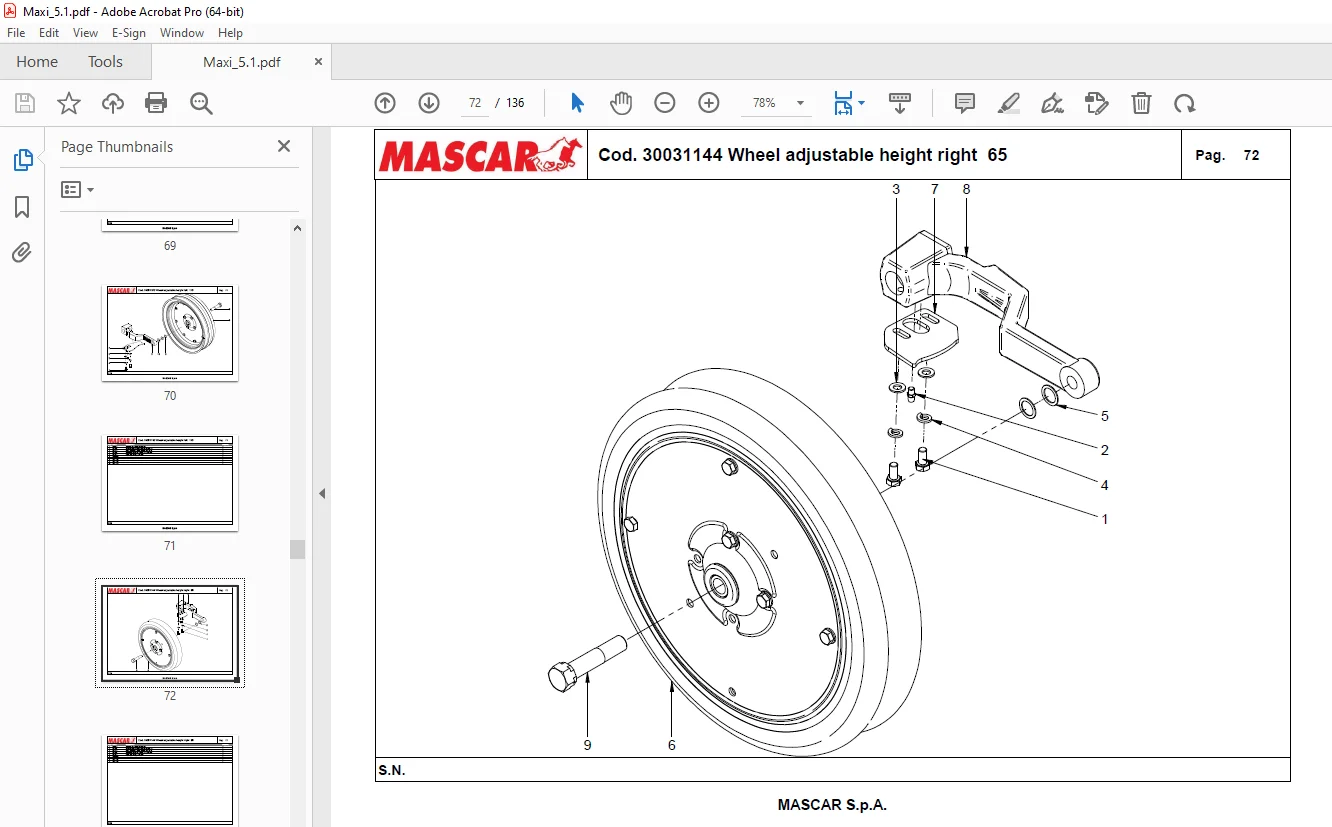Click the Save file icon
Viewport: 1332px width, 827px height.
[25, 103]
